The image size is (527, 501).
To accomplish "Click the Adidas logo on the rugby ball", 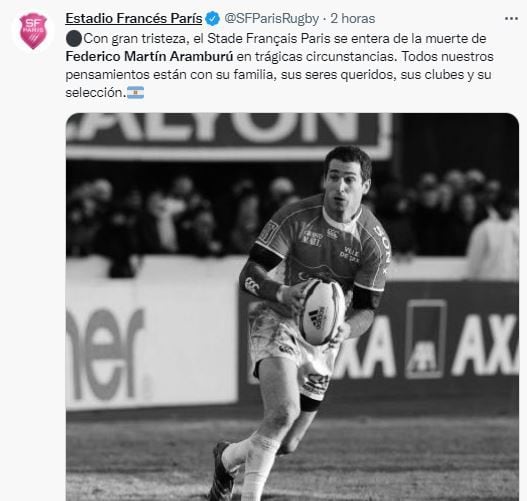I will click(x=317, y=318).
